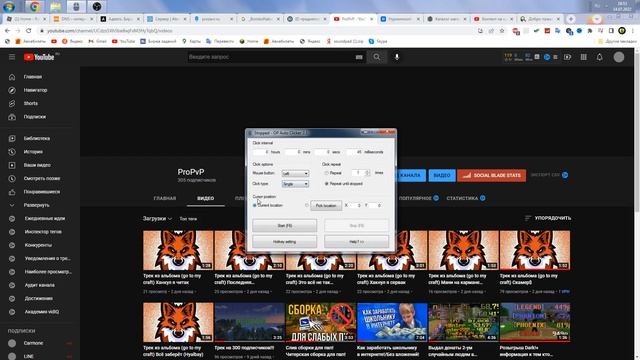Open the Упорядочить sort menu
Screen dimensions: 640x360
548,218
